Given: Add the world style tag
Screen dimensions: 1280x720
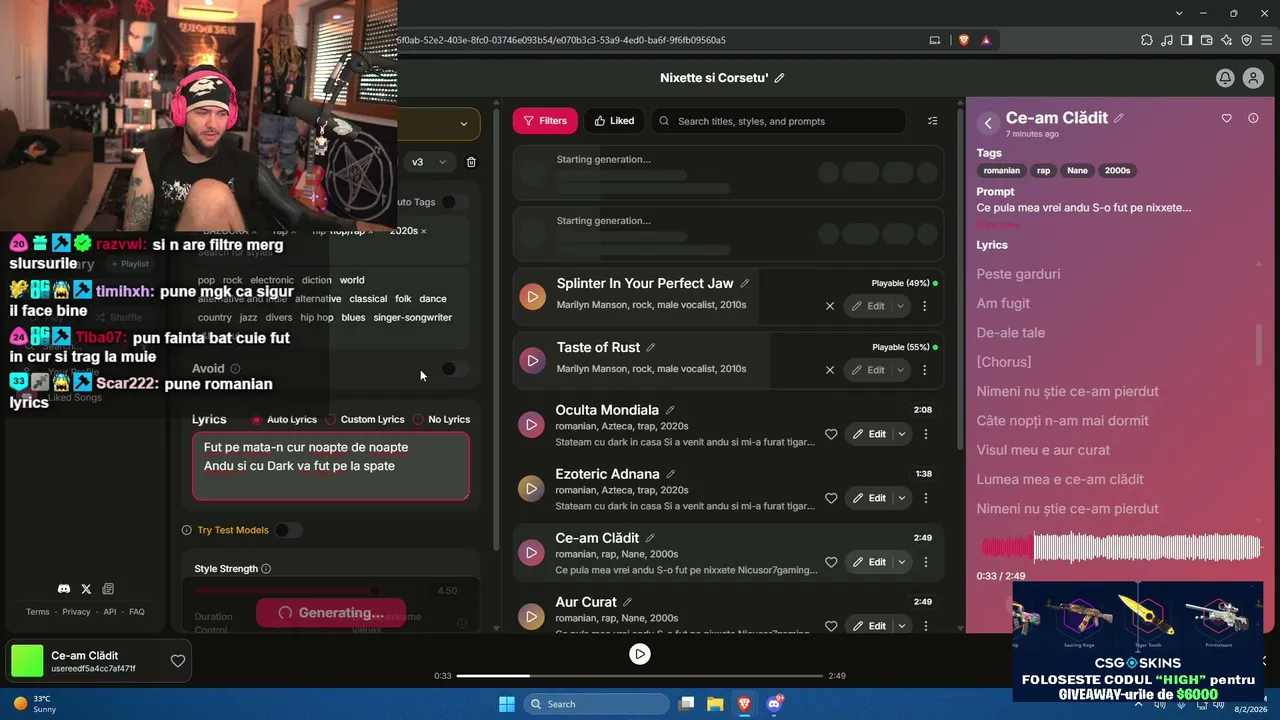Looking at the screenshot, I should click(x=352, y=280).
